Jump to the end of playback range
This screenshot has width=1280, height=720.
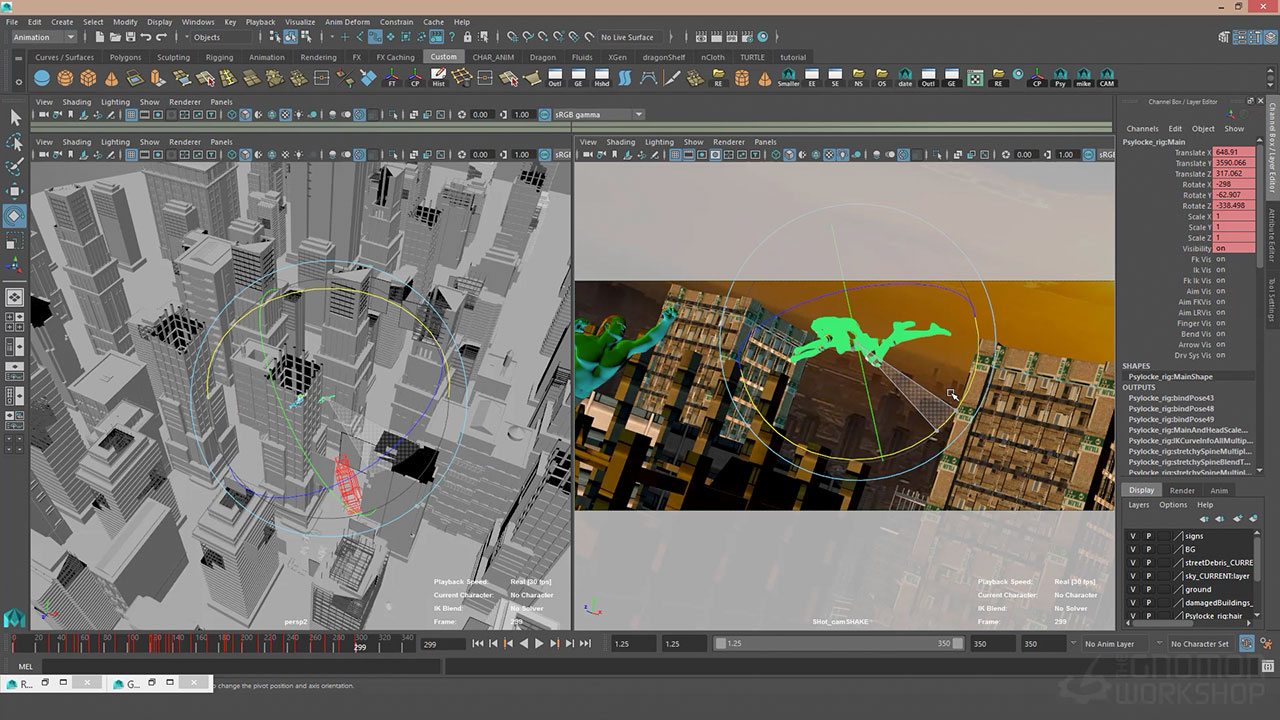click(585, 644)
